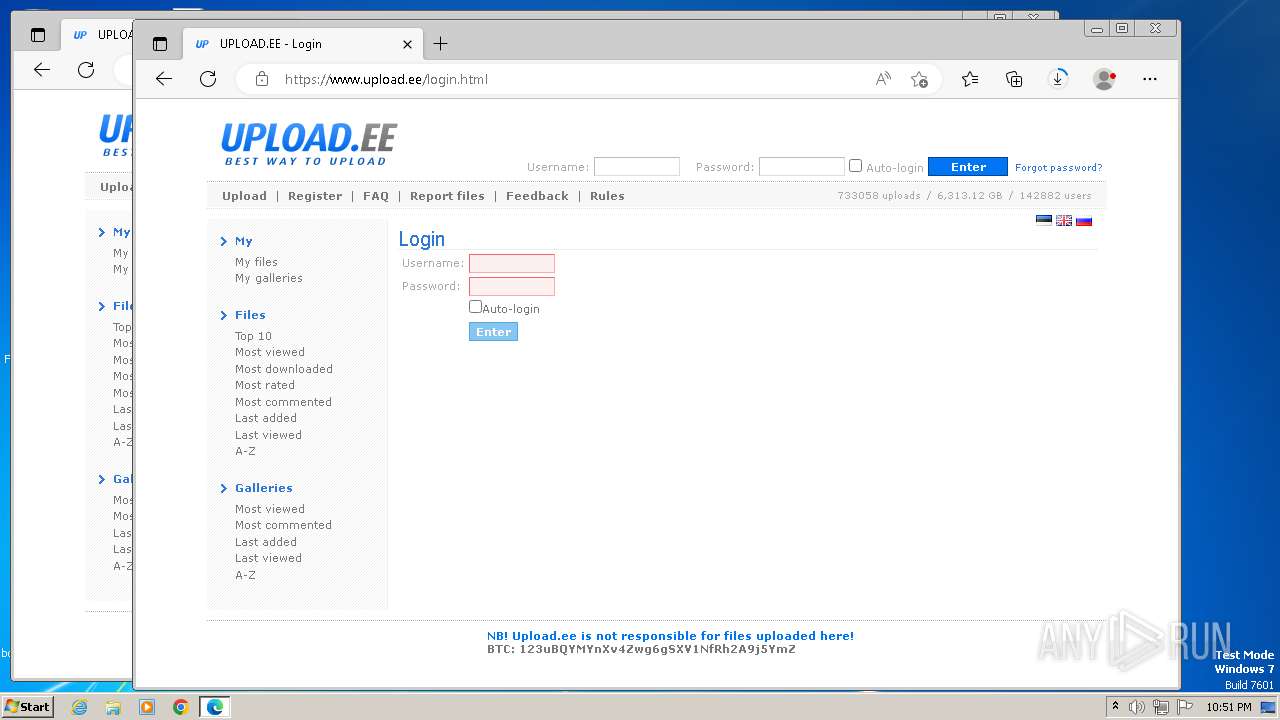Screen dimensions: 1280x720
Task: Open Files Last added link
Action: click(x=266, y=418)
